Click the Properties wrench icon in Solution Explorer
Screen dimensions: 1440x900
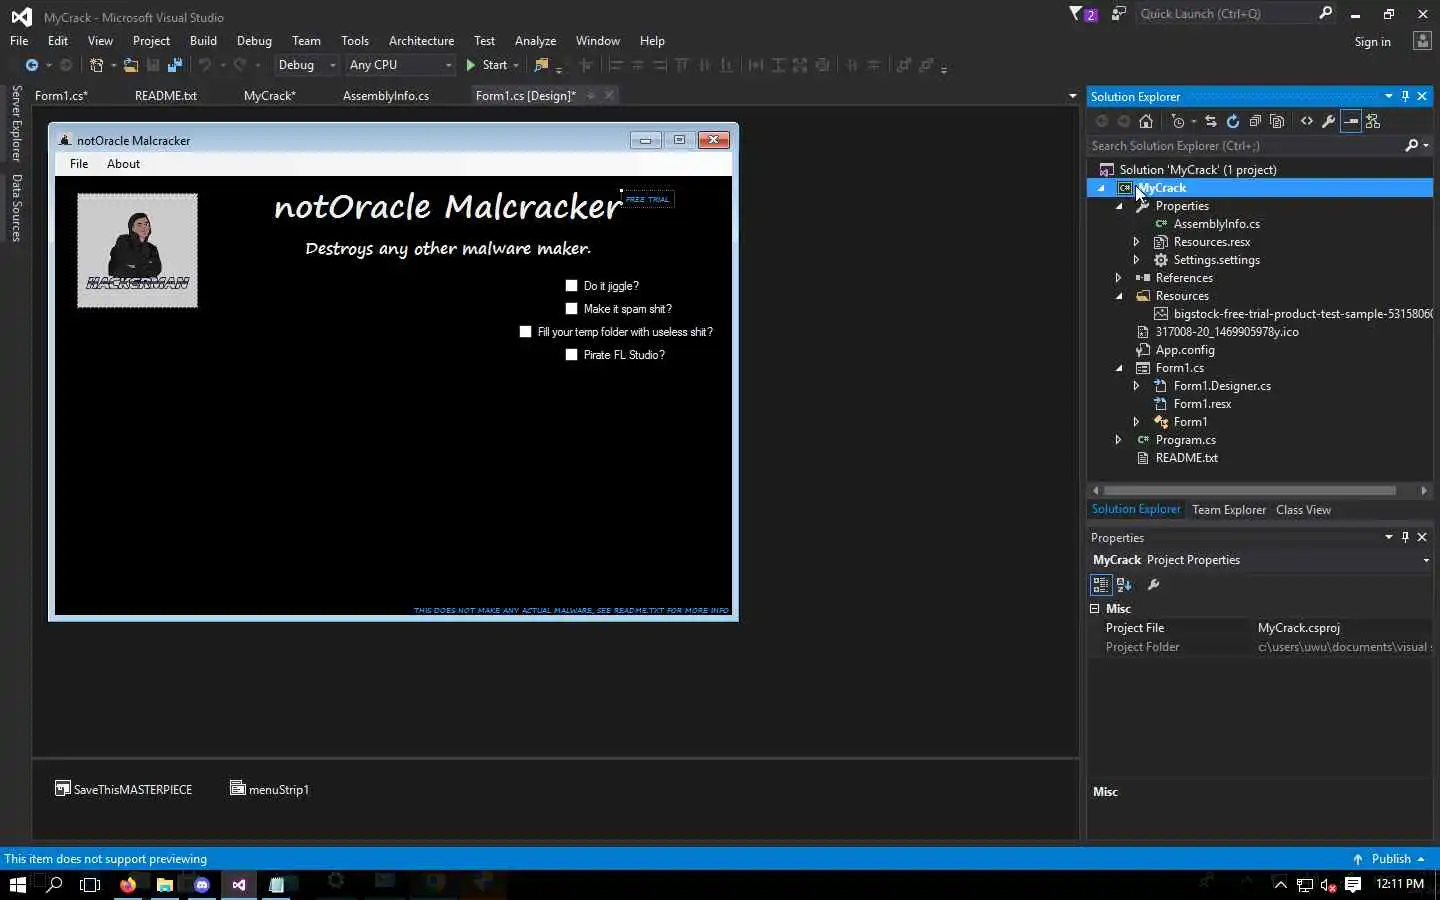(1329, 121)
